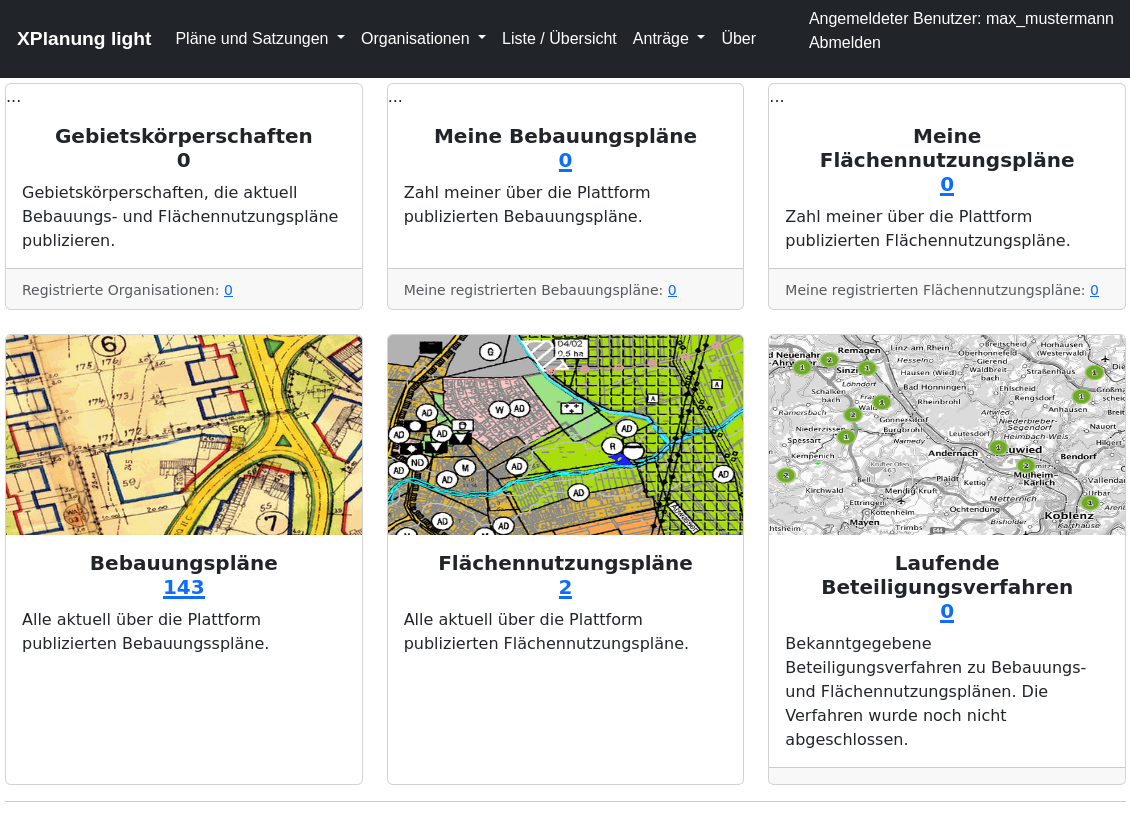
Task: Select the "2" cluster marker near Kempenich
Action: point(785,474)
